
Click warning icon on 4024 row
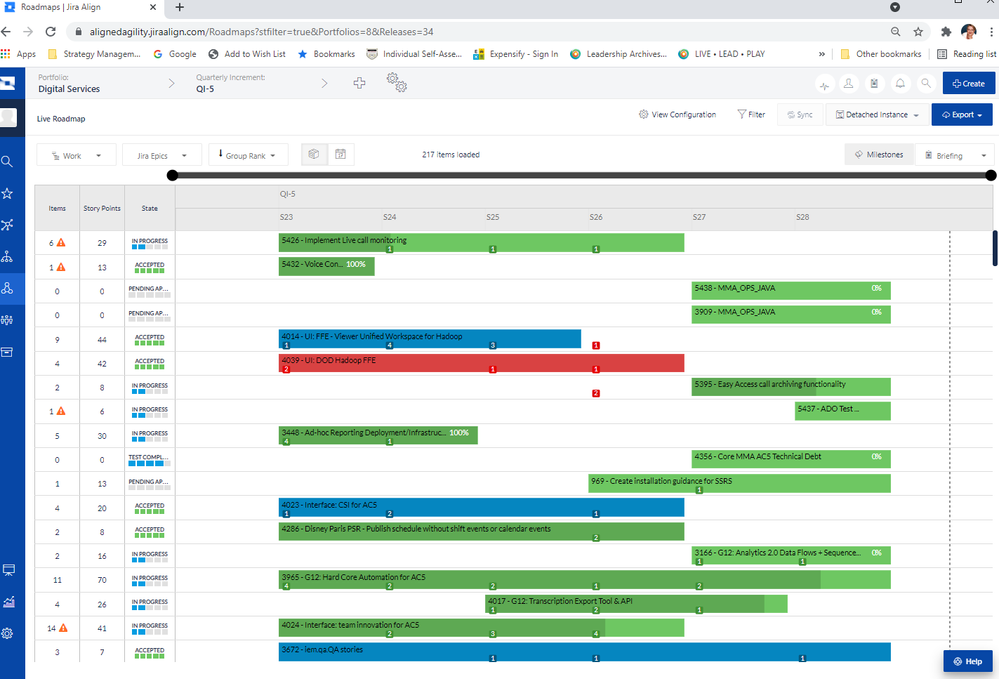[63, 628]
